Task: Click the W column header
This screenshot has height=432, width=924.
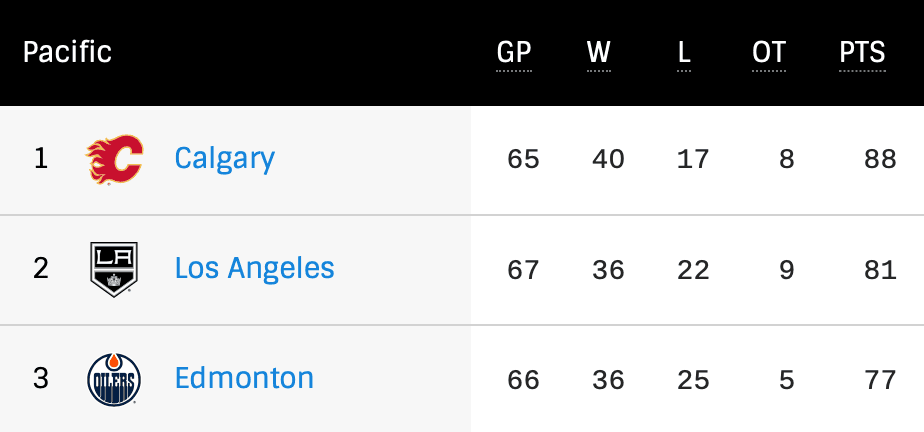Action: 599,53
